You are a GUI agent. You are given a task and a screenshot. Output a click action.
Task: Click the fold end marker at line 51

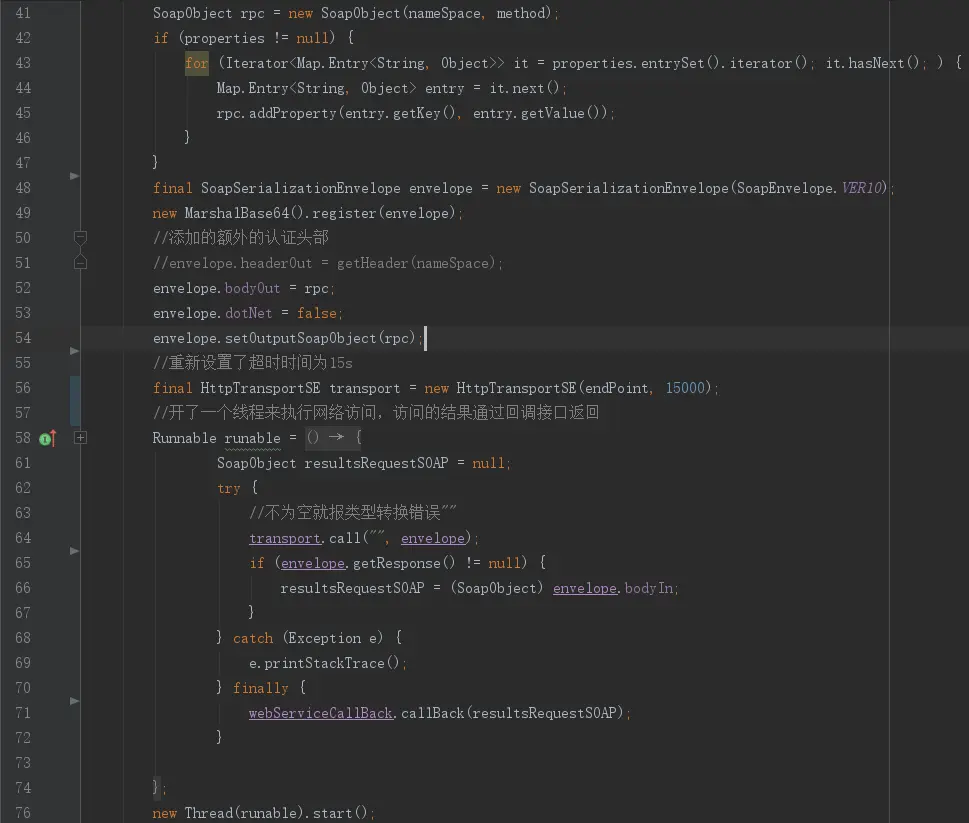(80, 263)
